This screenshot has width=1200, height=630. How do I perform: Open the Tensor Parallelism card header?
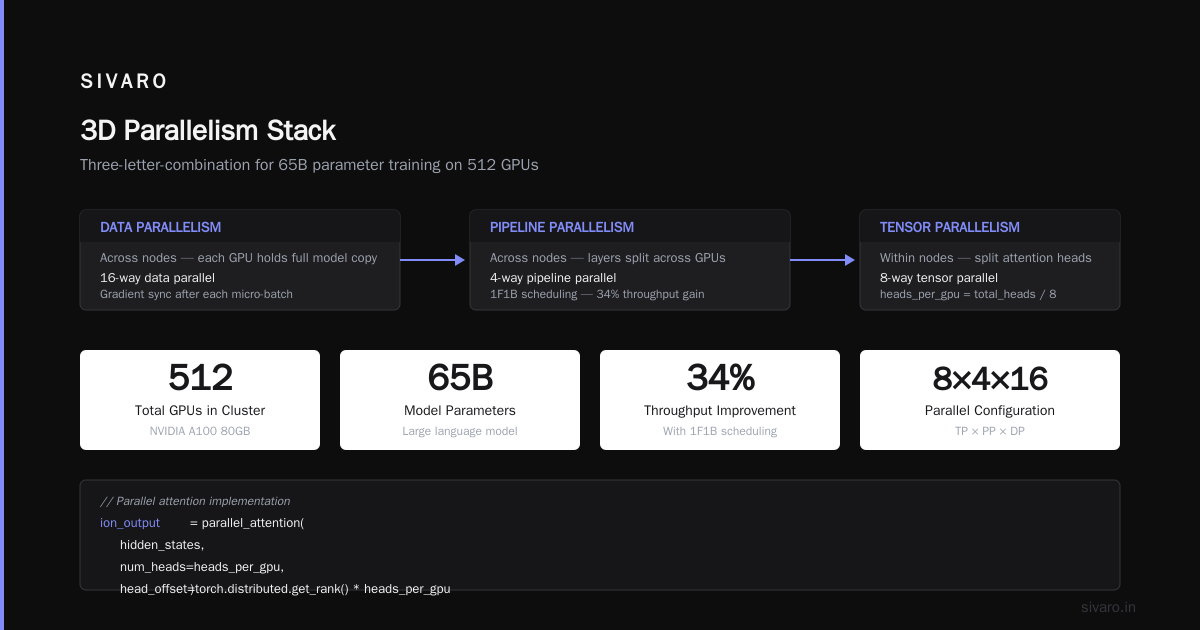tap(990, 227)
